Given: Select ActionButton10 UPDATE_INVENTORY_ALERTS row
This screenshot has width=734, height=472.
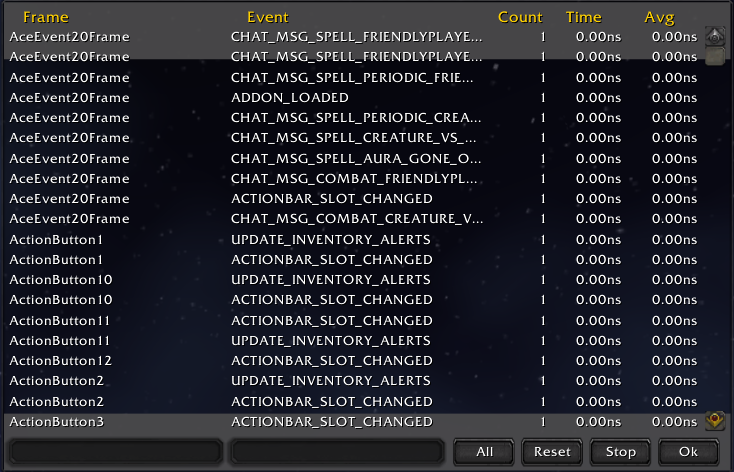Looking at the screenshot, I should click(330, 280).
